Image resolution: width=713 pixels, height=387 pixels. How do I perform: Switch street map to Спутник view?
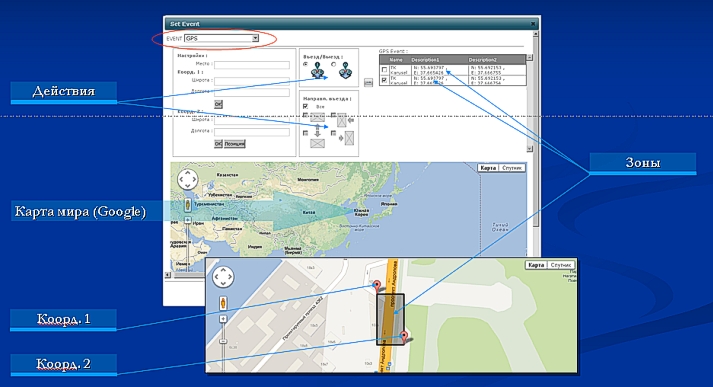(561, 265)
